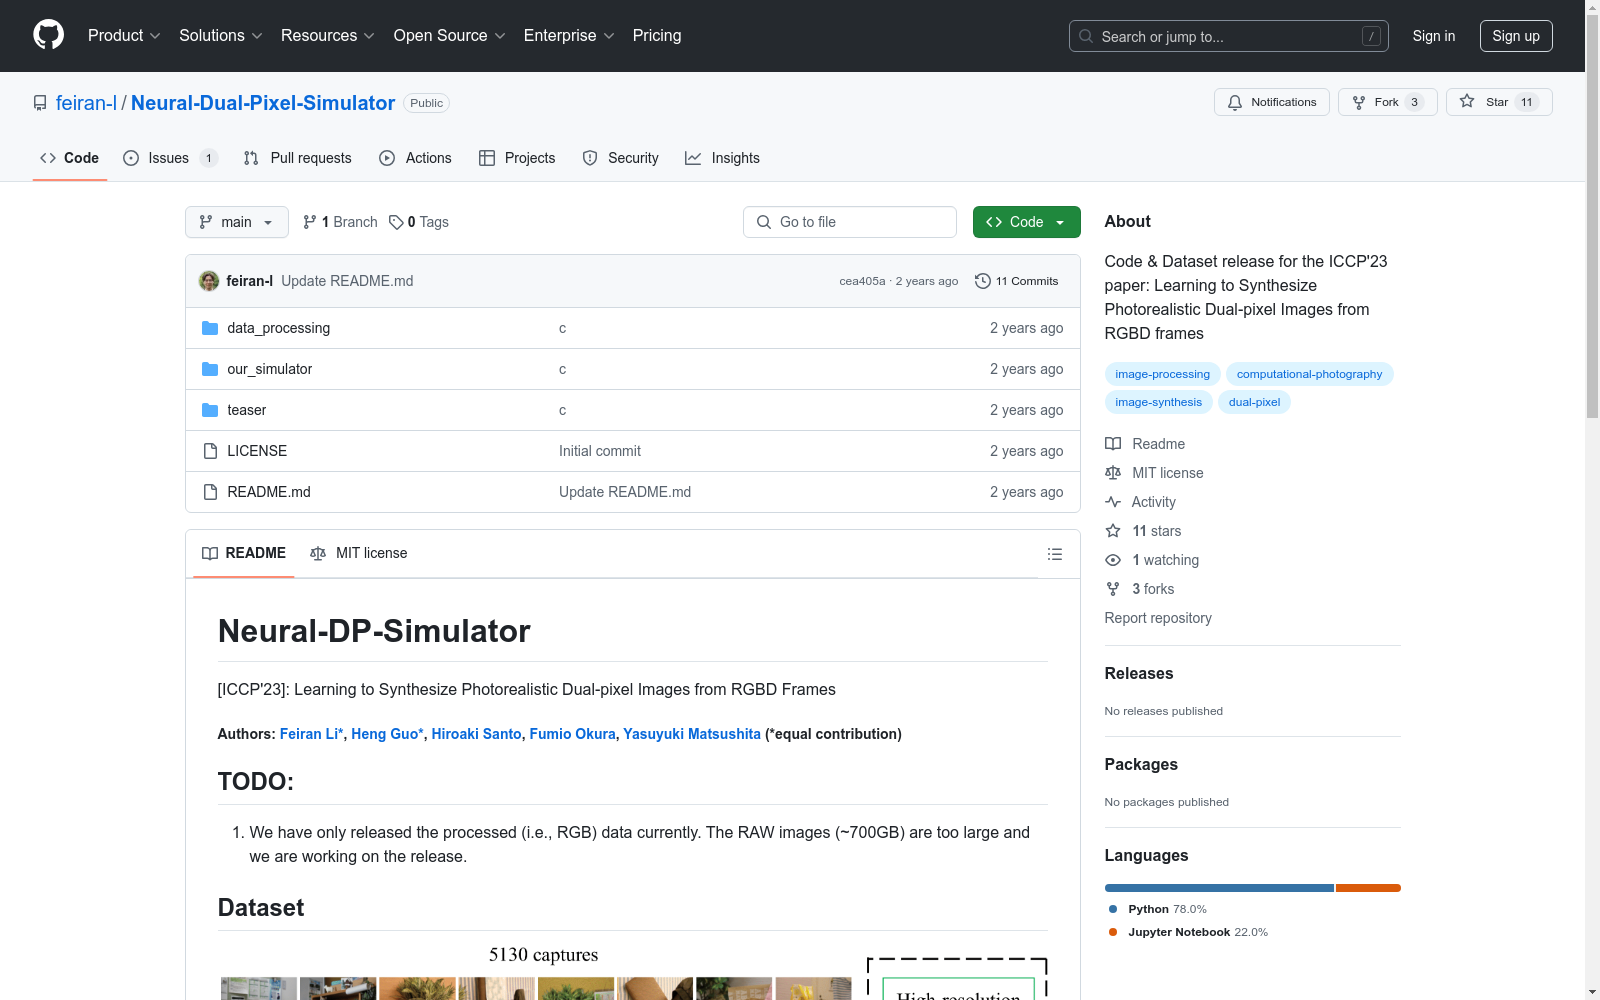This screenshot has width=1600, height=1000.
Task: Open the data_processing folder
Action: click(278, 328)
